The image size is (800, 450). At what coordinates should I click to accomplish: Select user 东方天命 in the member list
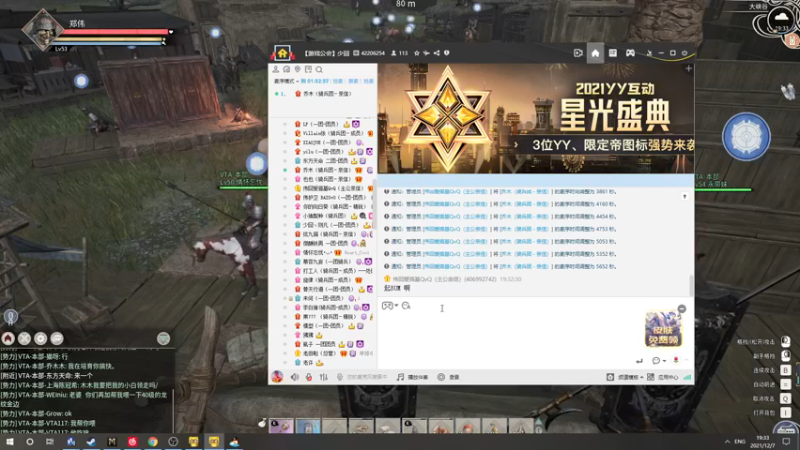[330, 161]
